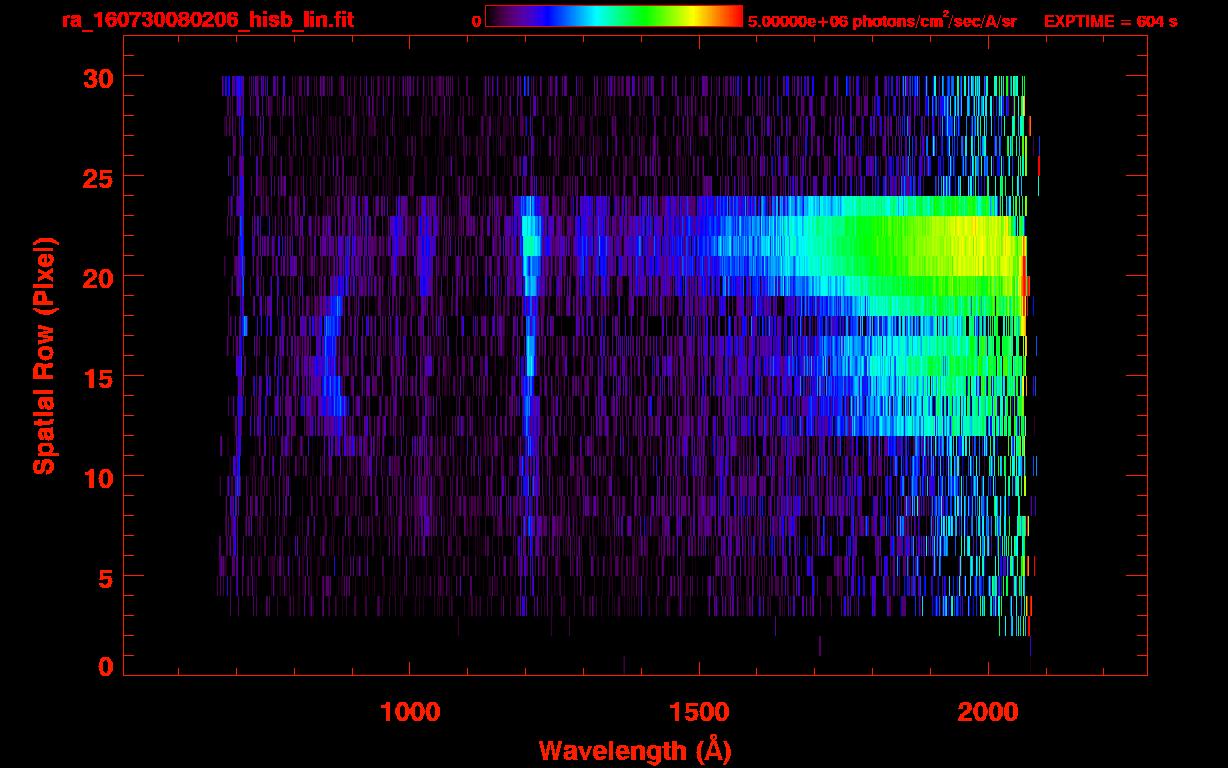Click the 1500 wavelength tick label
1228x768 pixels.
click(699, 711)
